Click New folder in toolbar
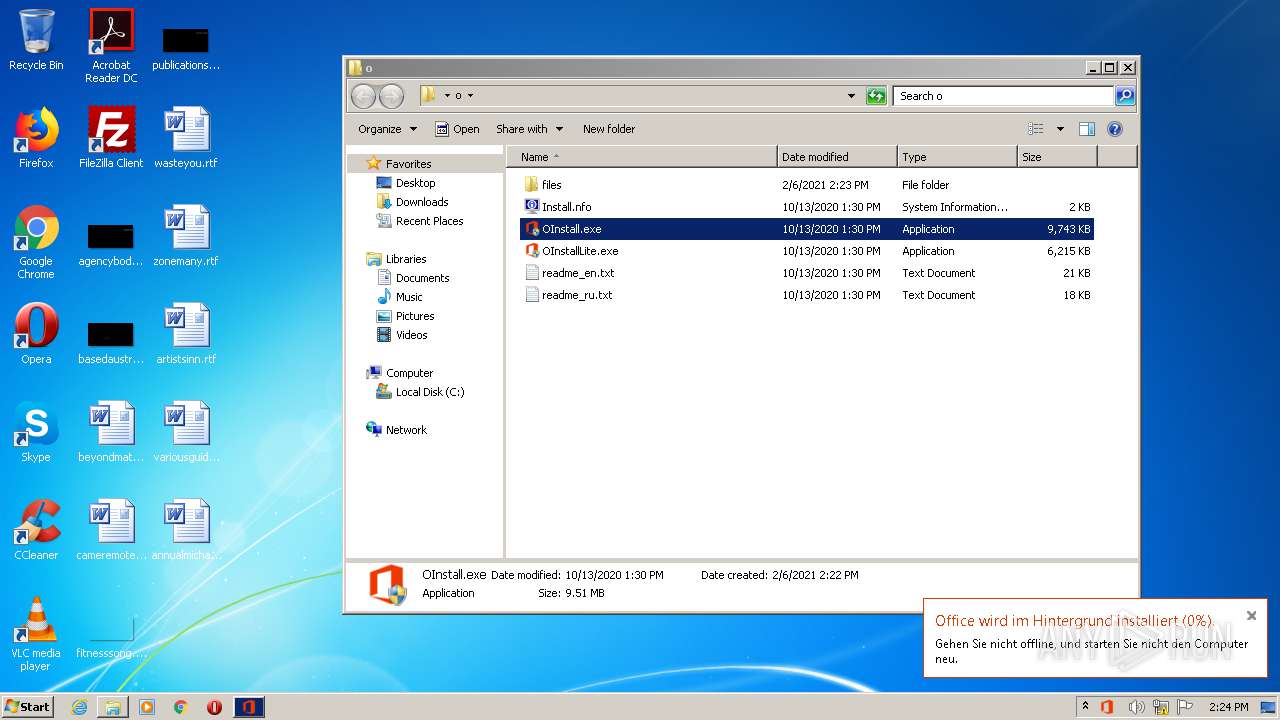 coord(609,129)
